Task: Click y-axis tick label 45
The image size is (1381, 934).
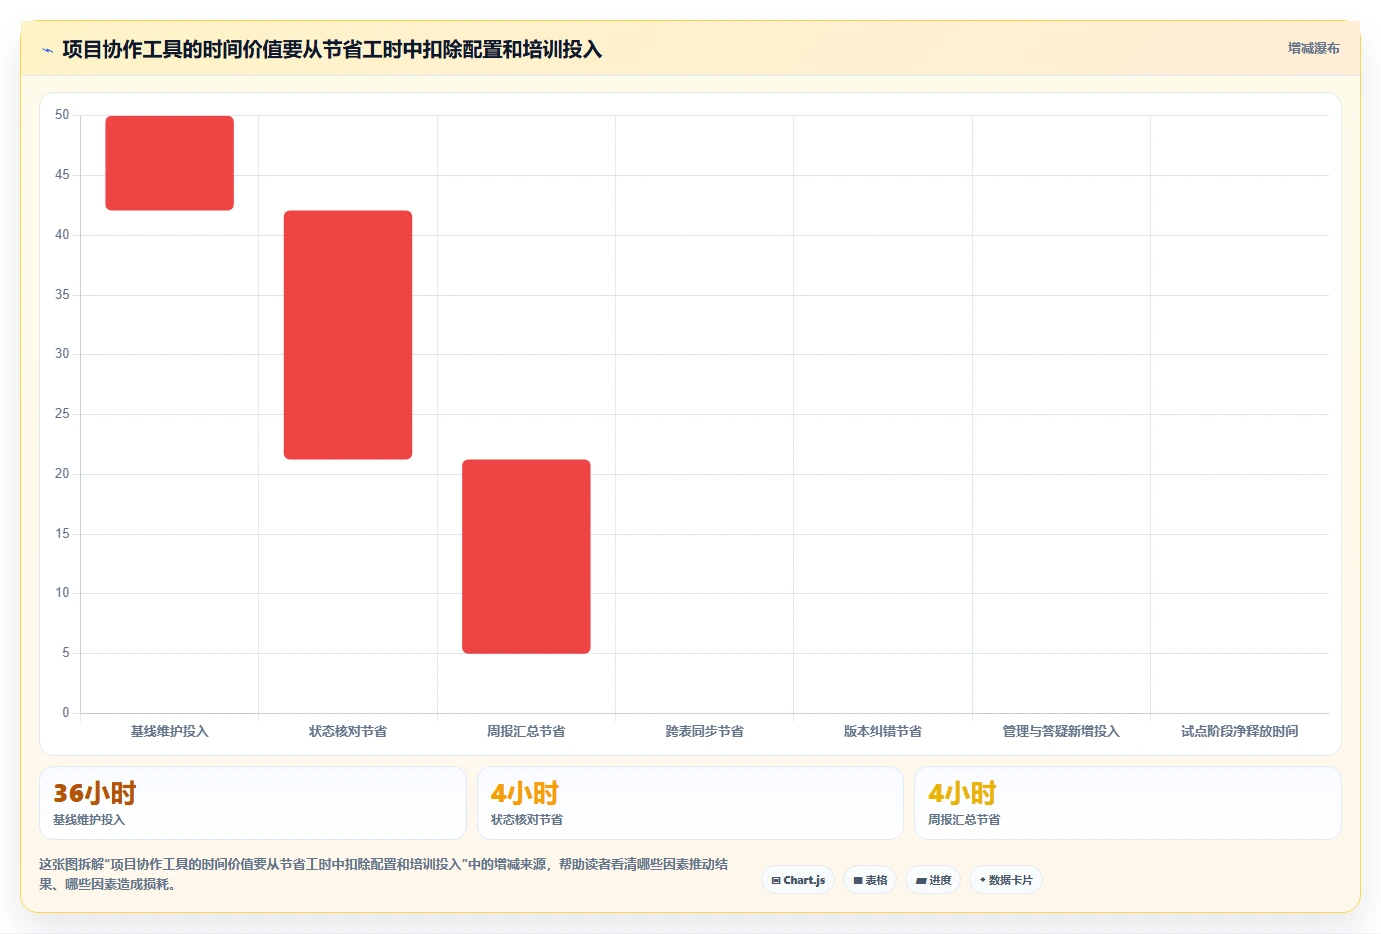Action: click(x=62, y=175)
